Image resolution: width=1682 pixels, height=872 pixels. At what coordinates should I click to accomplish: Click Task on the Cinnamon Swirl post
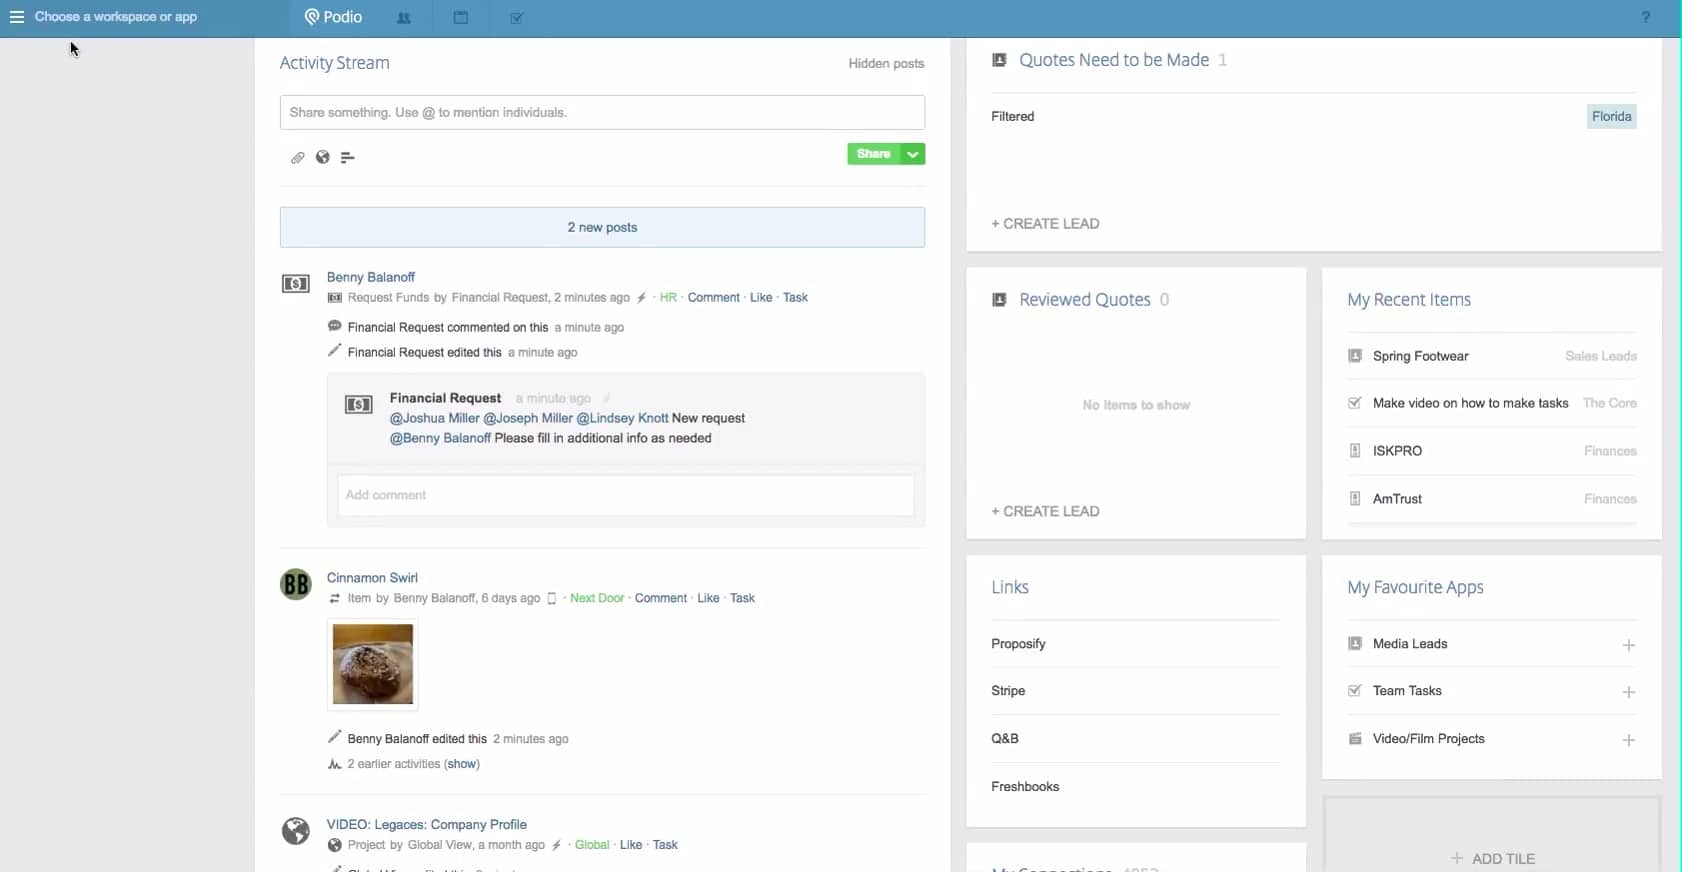point(742,598)
